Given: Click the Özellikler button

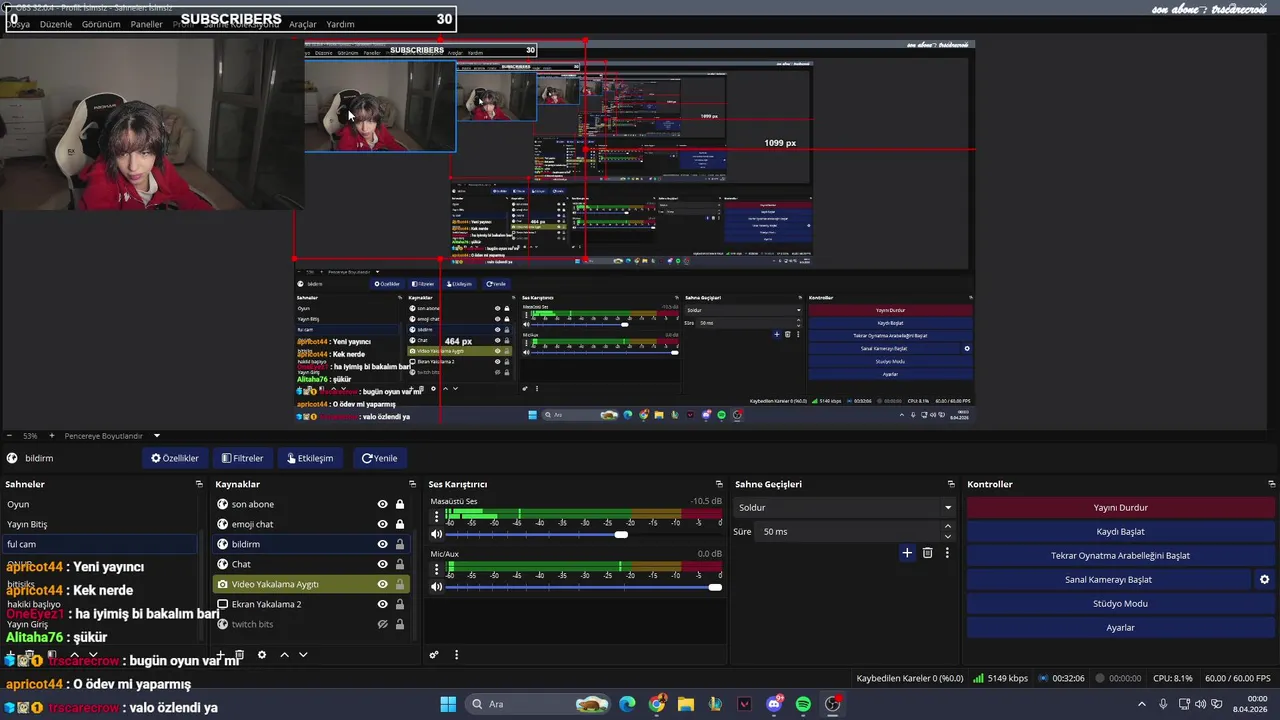Looking at the screenshot, I should [x=175, y=458].
